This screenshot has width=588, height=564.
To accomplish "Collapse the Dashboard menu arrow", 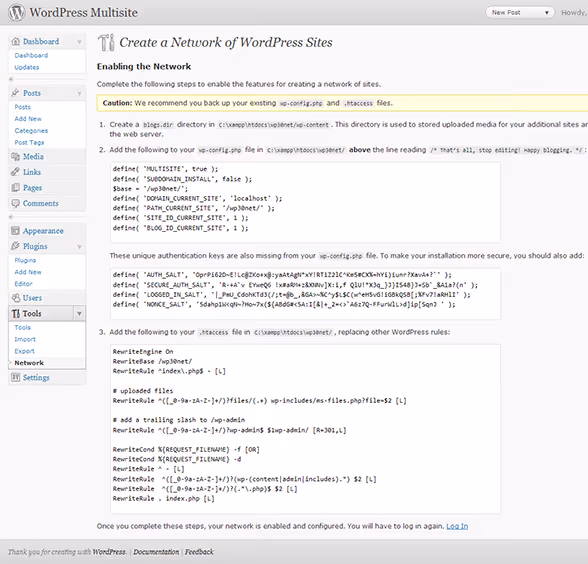I will point(79,42).
